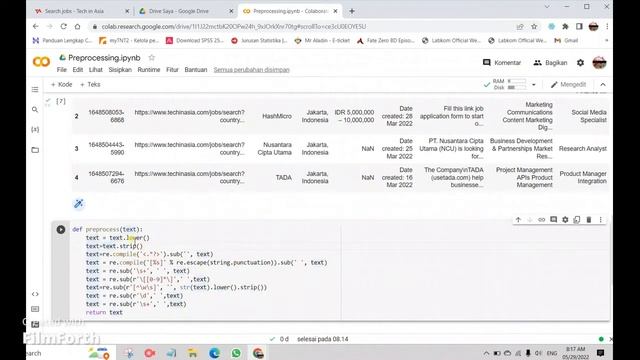Open the table of contents sidebar
This screenshot has width=640, height=360.
click(x=35, y=89)
